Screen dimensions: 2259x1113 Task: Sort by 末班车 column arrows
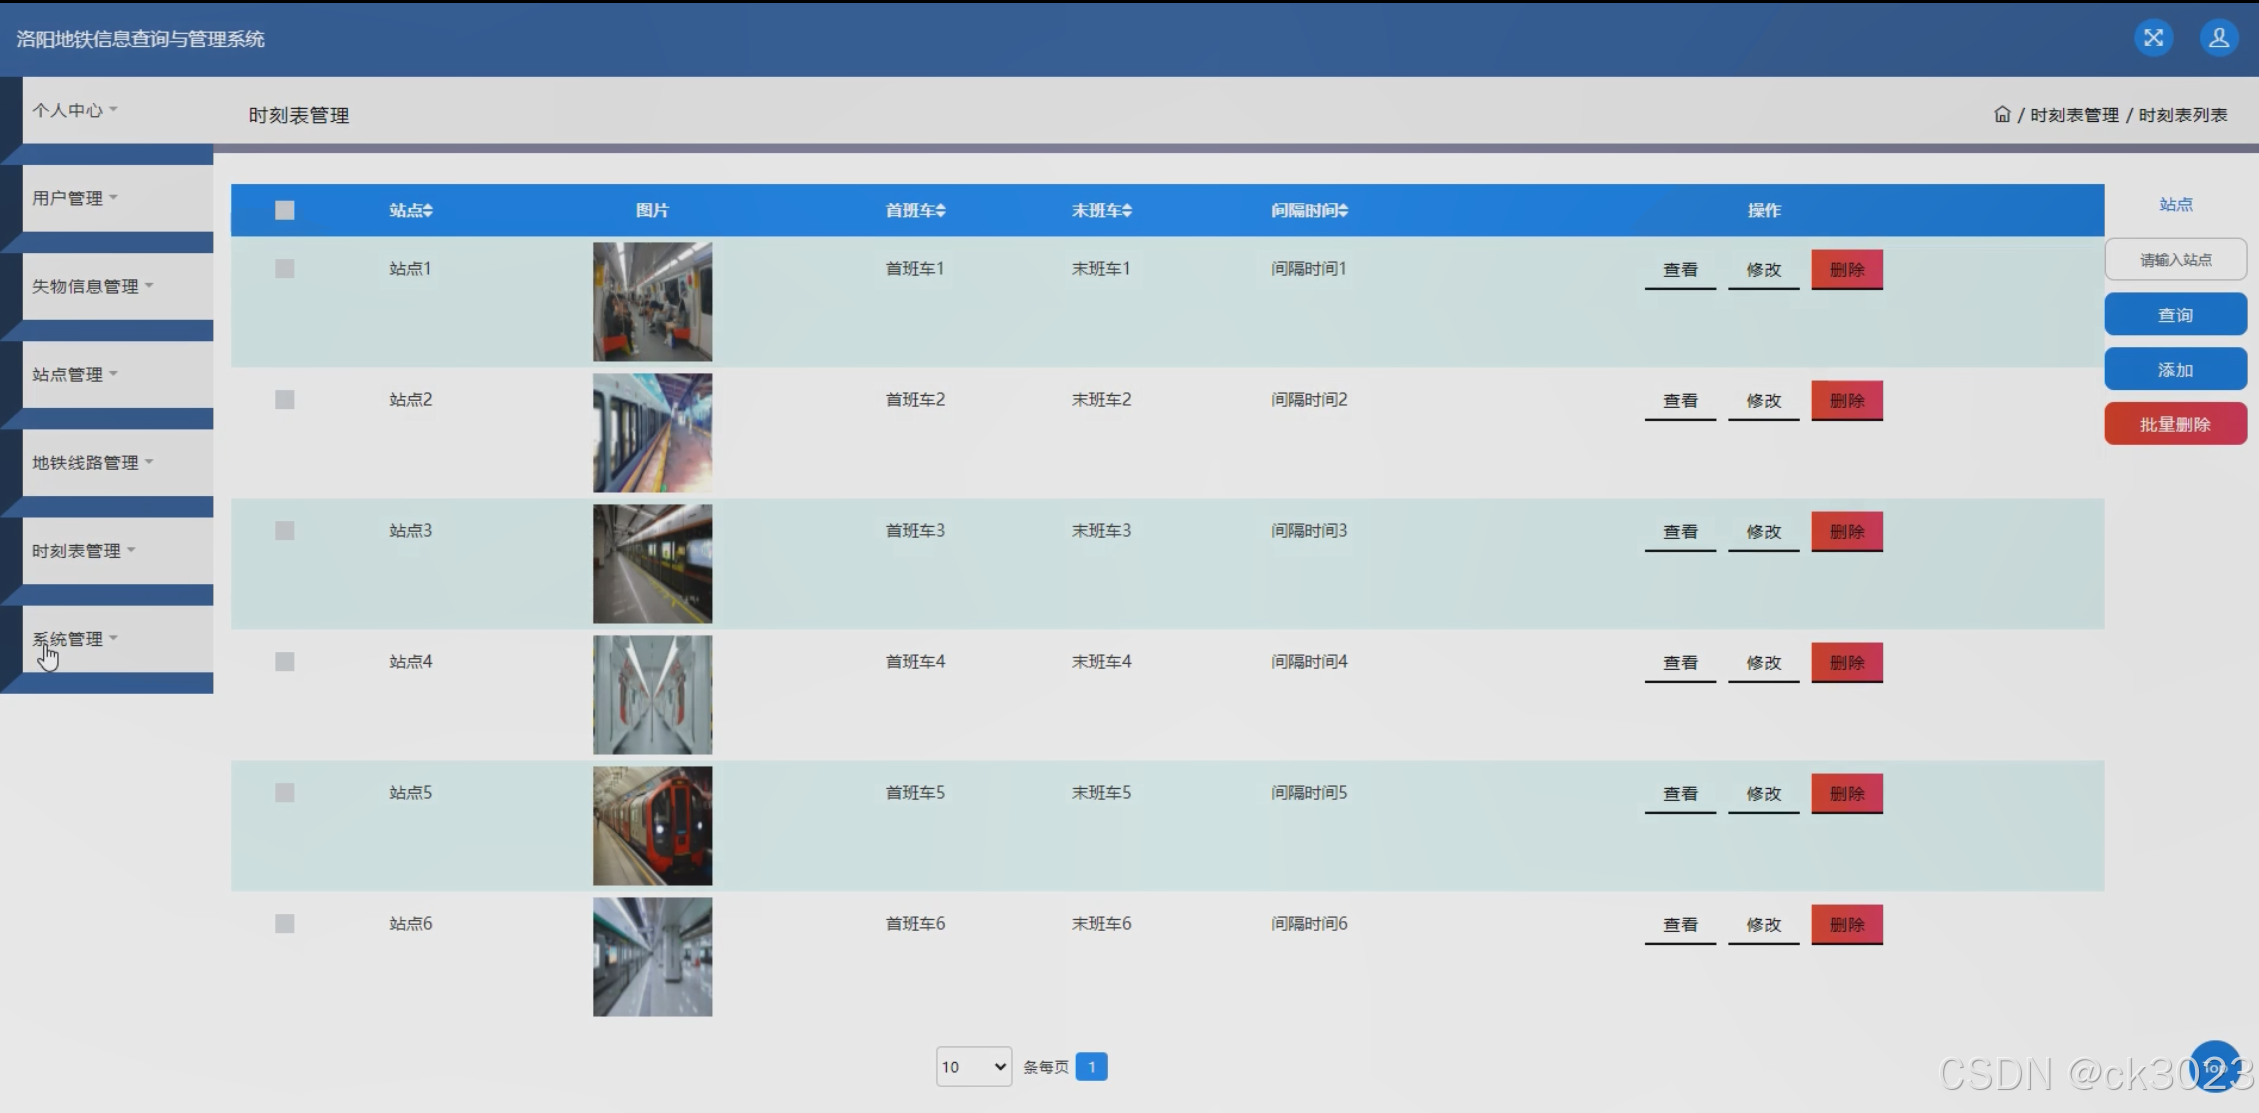pyautogui.click(x=1127, y=211)
